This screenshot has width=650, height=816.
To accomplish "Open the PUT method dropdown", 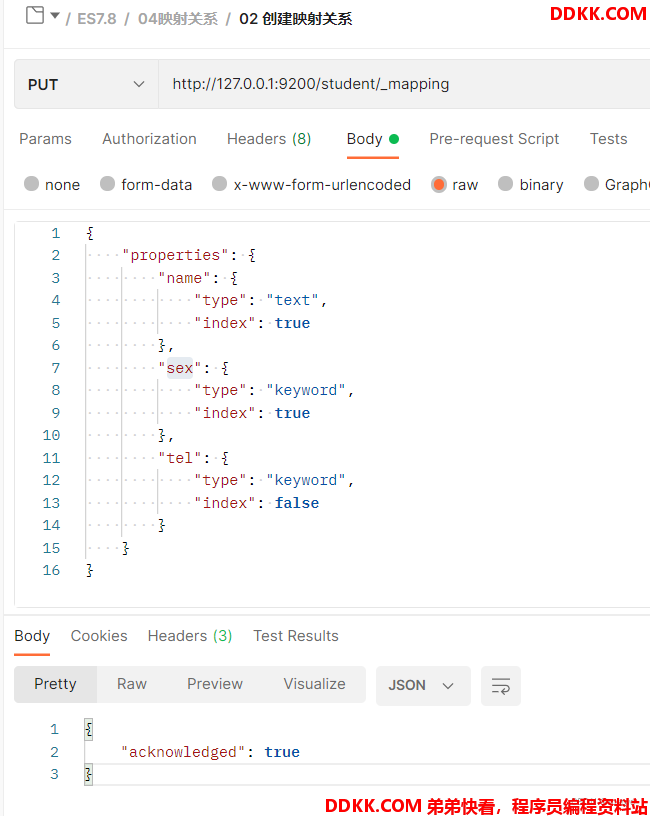I will 86,84.
